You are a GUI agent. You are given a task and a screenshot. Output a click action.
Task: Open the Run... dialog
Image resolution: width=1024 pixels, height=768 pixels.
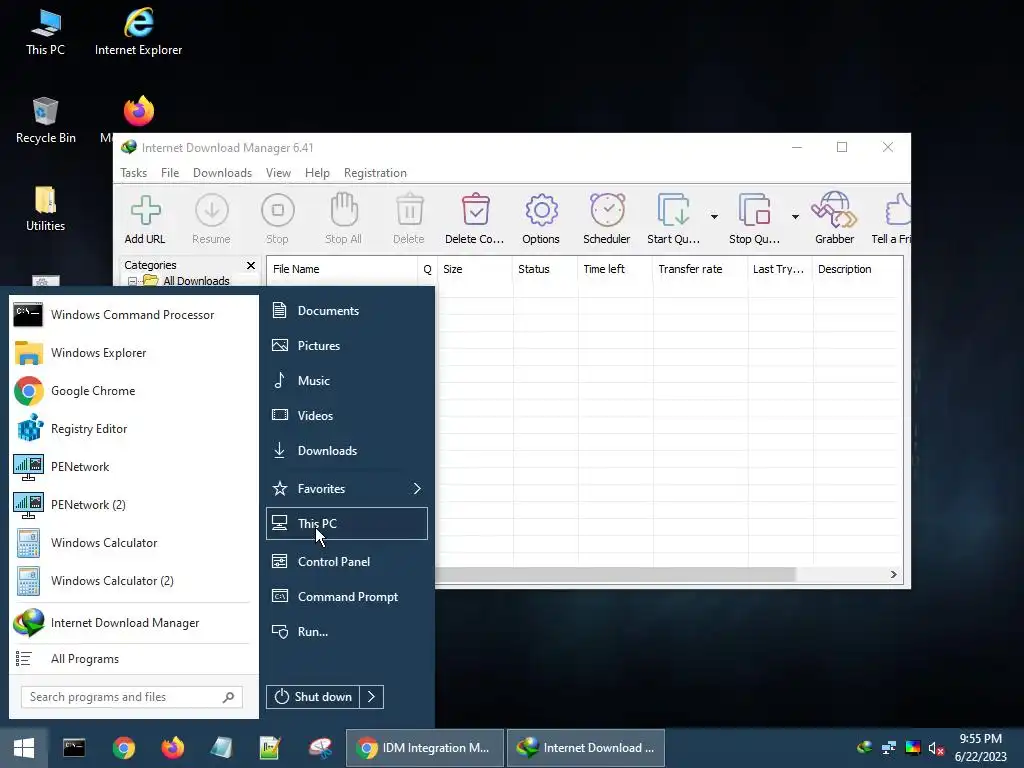click(347, 632)
